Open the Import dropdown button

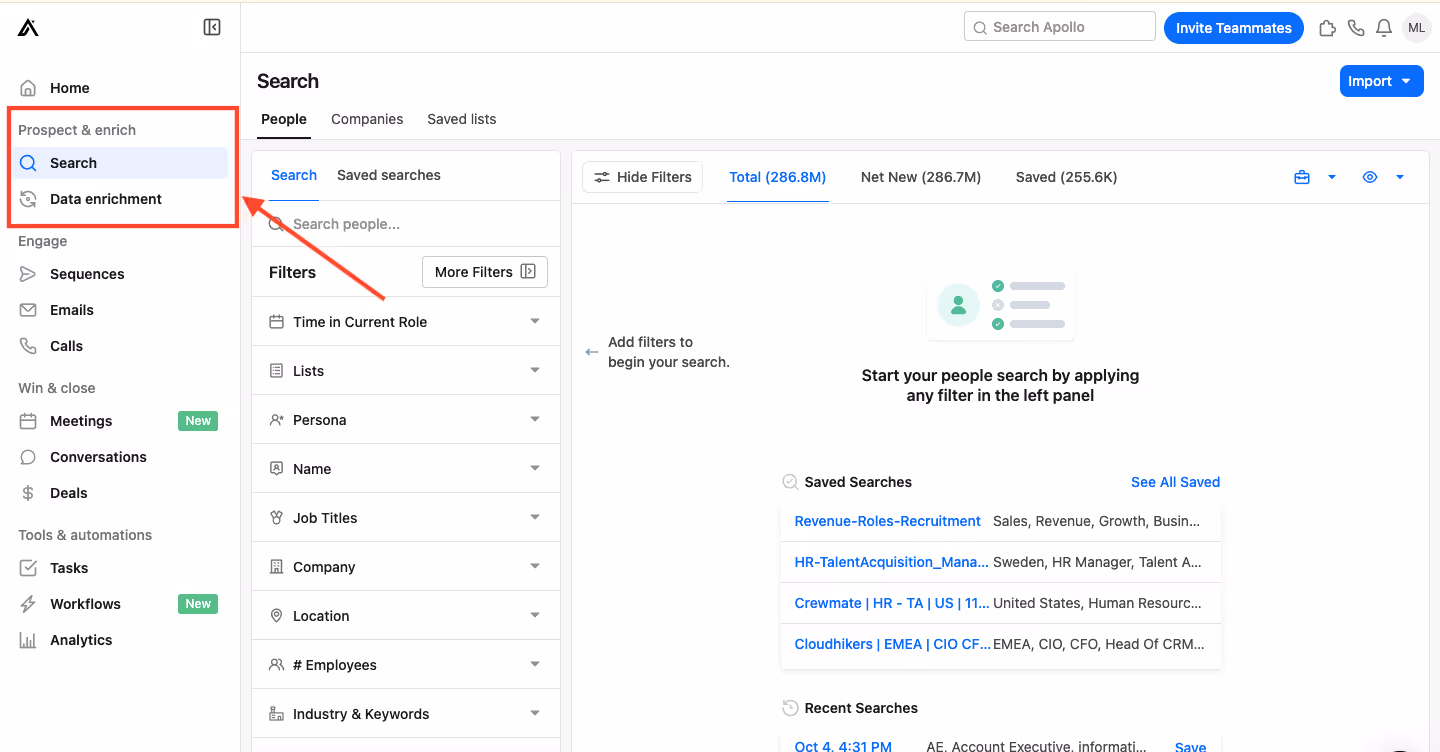click(1381, 81)
